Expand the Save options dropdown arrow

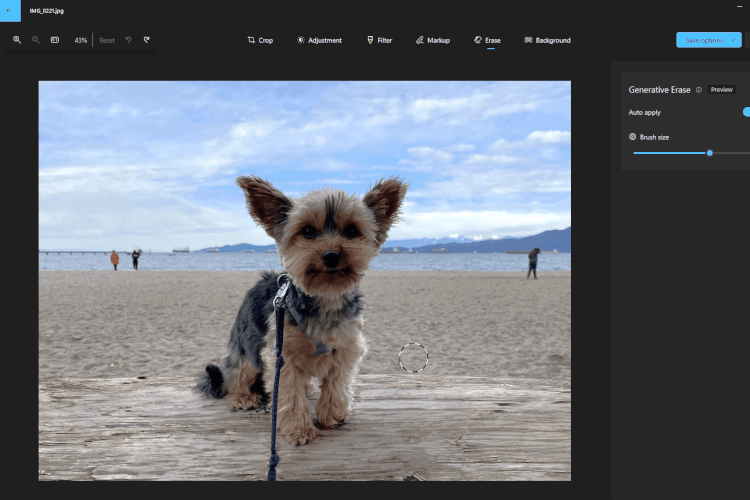[733, 40]
